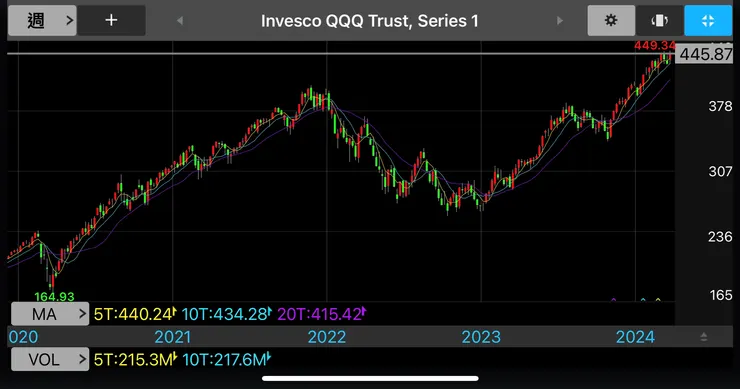Expand the MA indicator selector
This screenshot has width=740, height=389.
[50, 314]
